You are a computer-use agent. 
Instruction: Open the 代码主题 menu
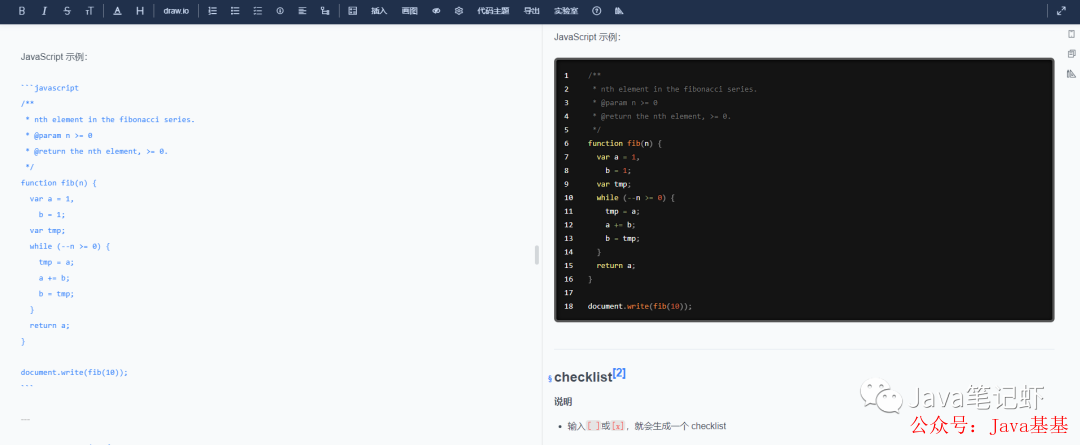[x=493, y=11]
